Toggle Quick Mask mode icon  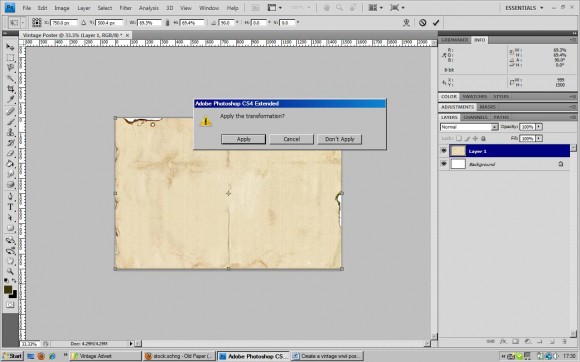click(10, 305)
